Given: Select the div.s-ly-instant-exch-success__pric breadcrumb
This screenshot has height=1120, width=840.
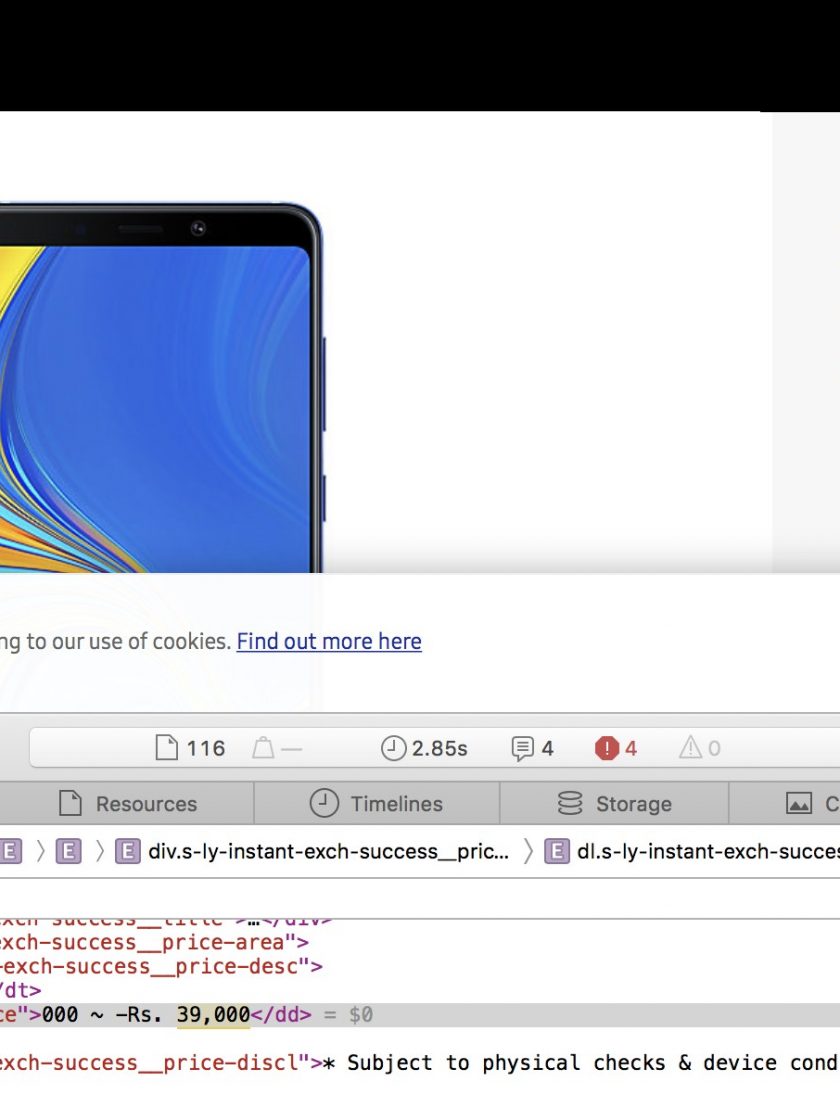Looking at the screenshot, I should coord(327,852).
